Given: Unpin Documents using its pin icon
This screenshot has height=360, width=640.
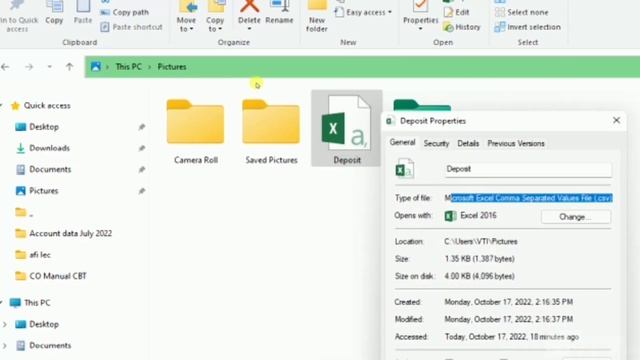Looking at the screenshot, I should (142, 169).
